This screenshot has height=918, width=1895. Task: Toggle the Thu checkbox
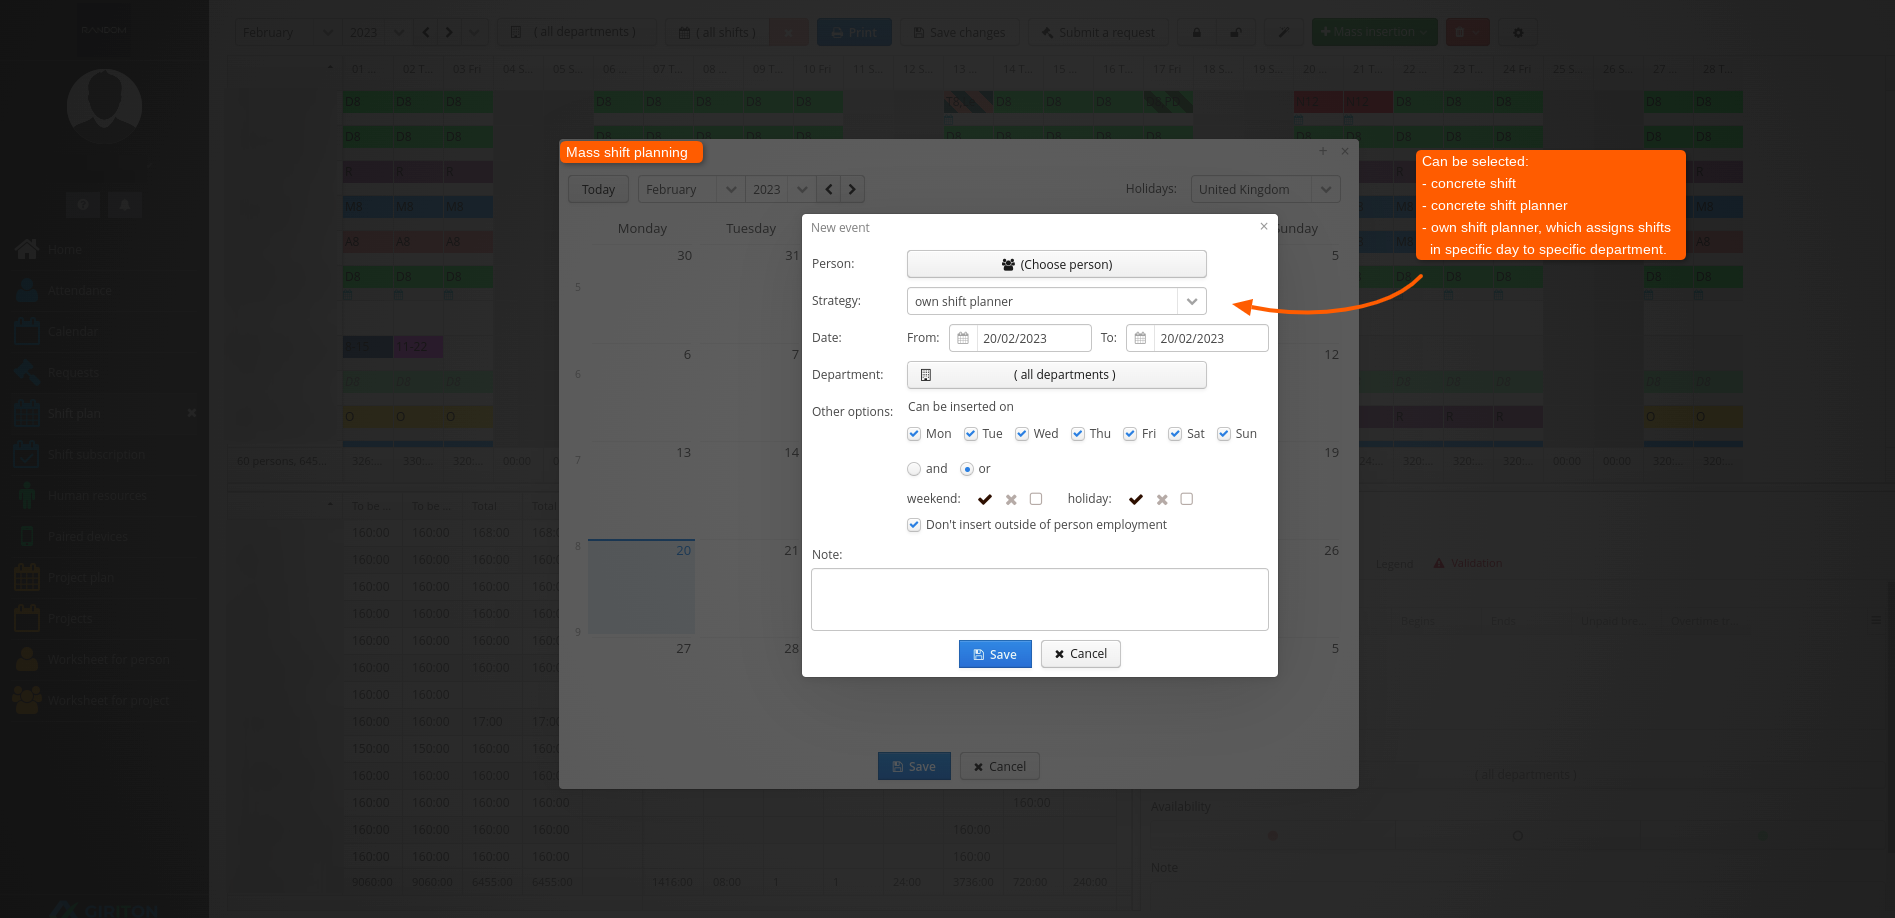(1078, 434)
